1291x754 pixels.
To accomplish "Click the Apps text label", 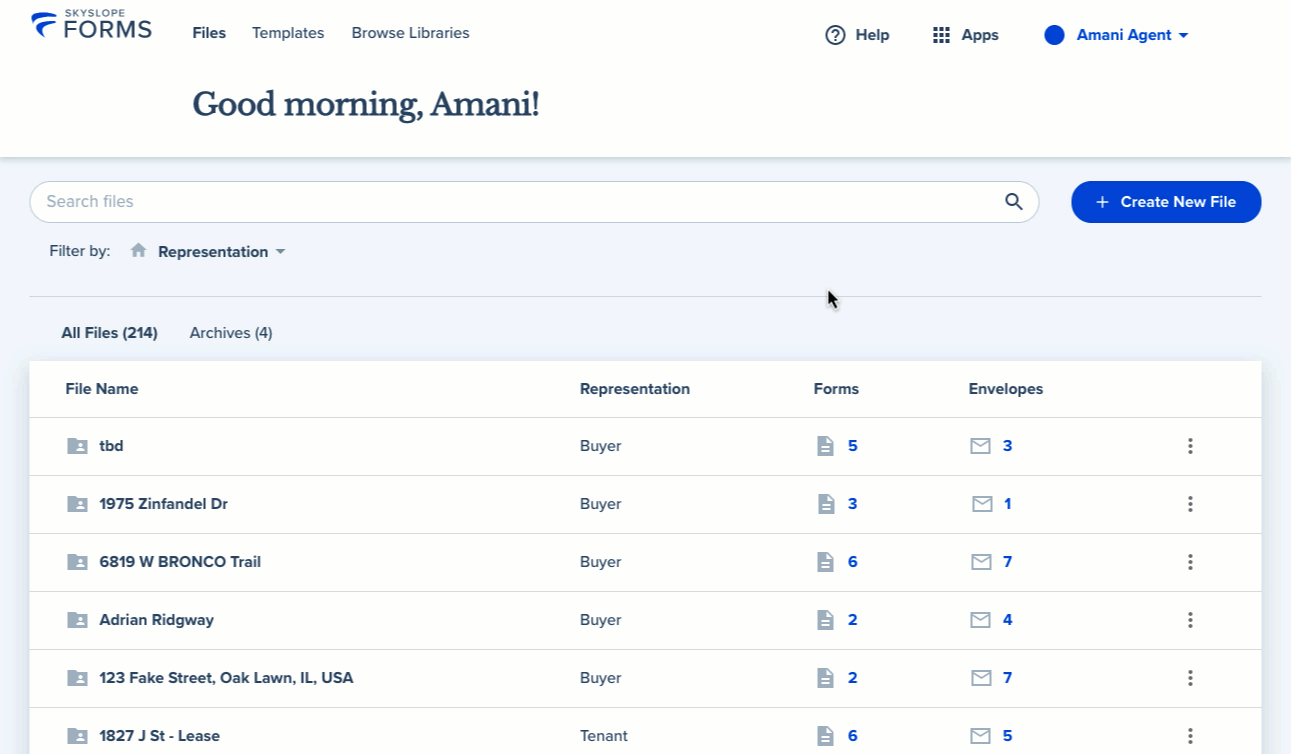I will click(980, 35).
